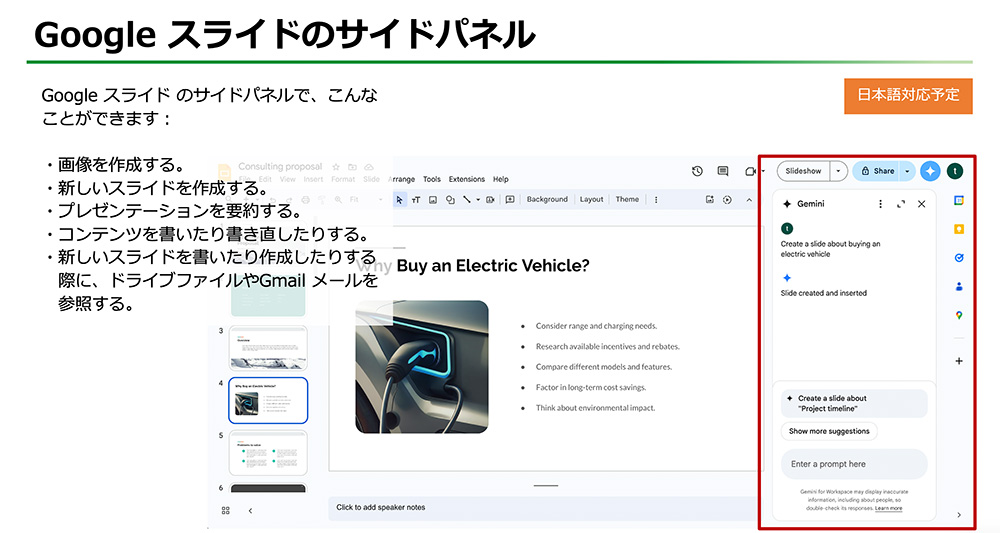Open the comments history icon
Image resolution: width=1000 pixels, height=533 pixels.
[723, 171]
